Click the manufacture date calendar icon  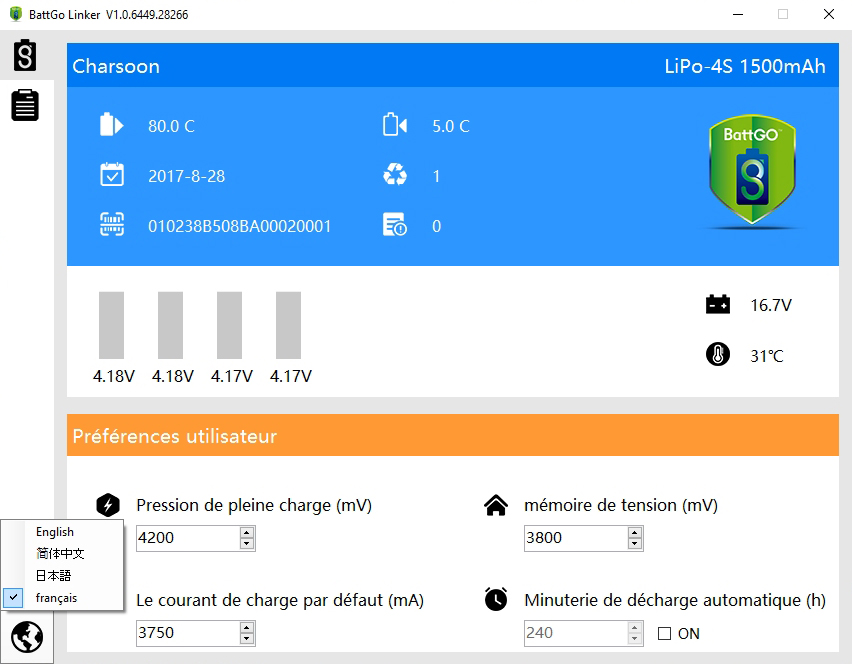(112, 175)
